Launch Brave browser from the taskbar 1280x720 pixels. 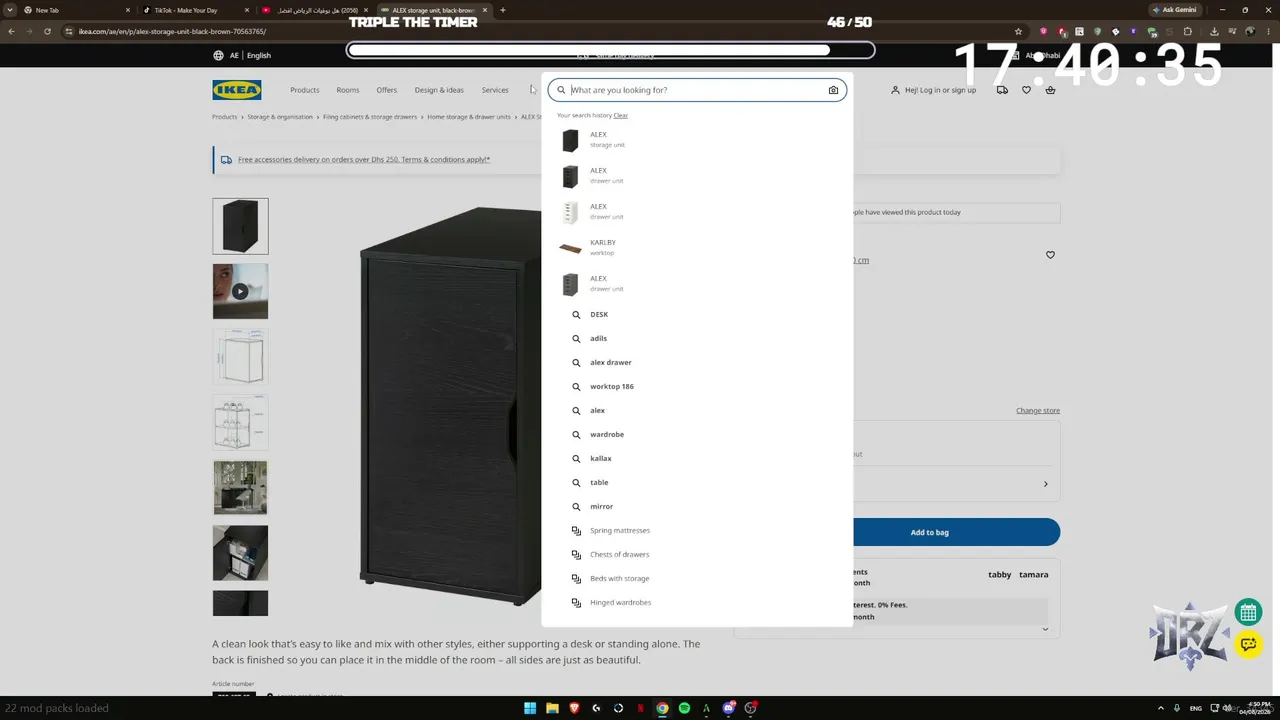pos(574,708)
